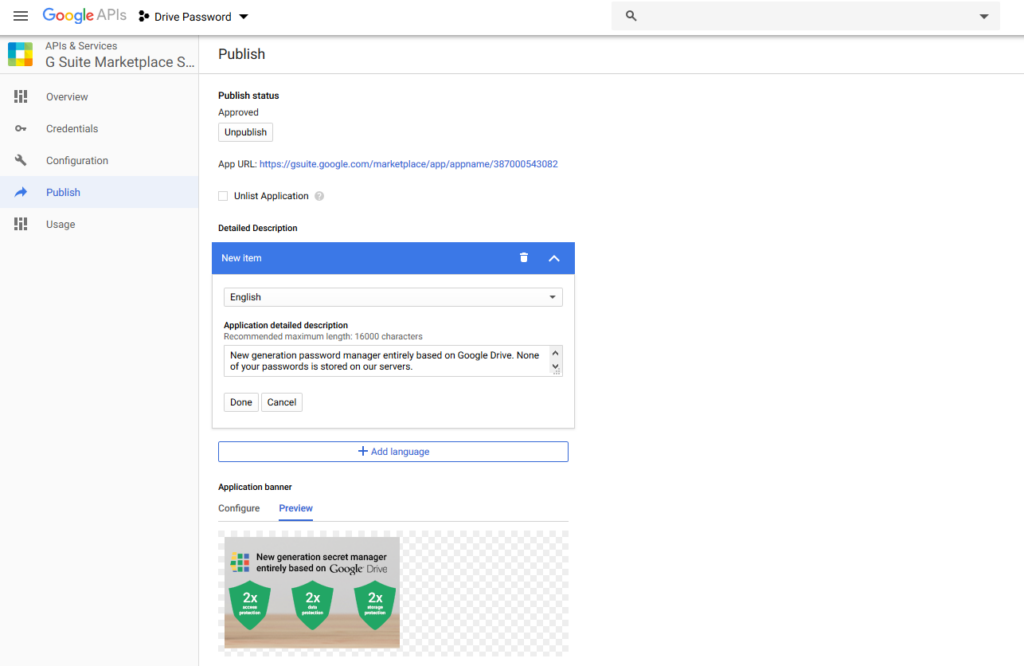1024x666 pixels.
Task: Click the G Suite Marketplace SDK logo
Action: point(20,54)
